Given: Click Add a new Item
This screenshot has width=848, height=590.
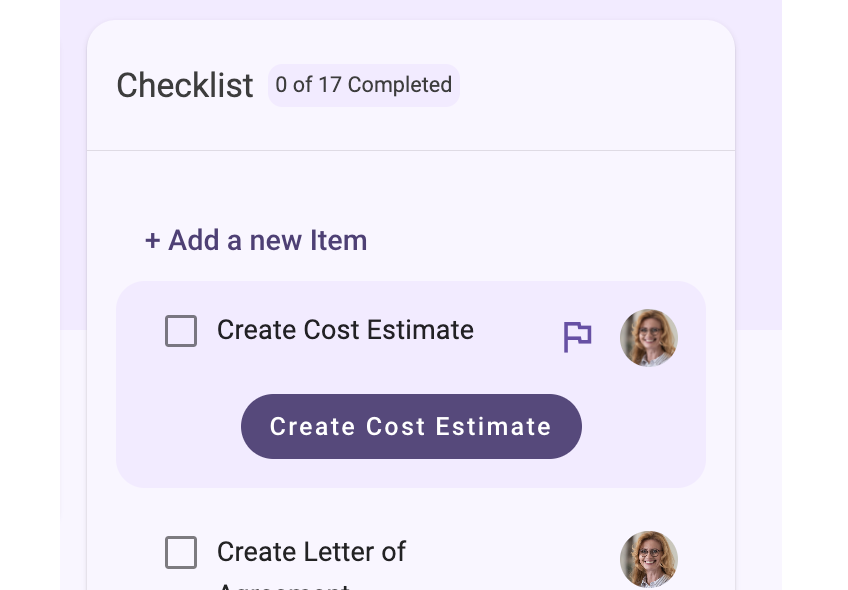Looking at the screenshot, I should (256, 240).
